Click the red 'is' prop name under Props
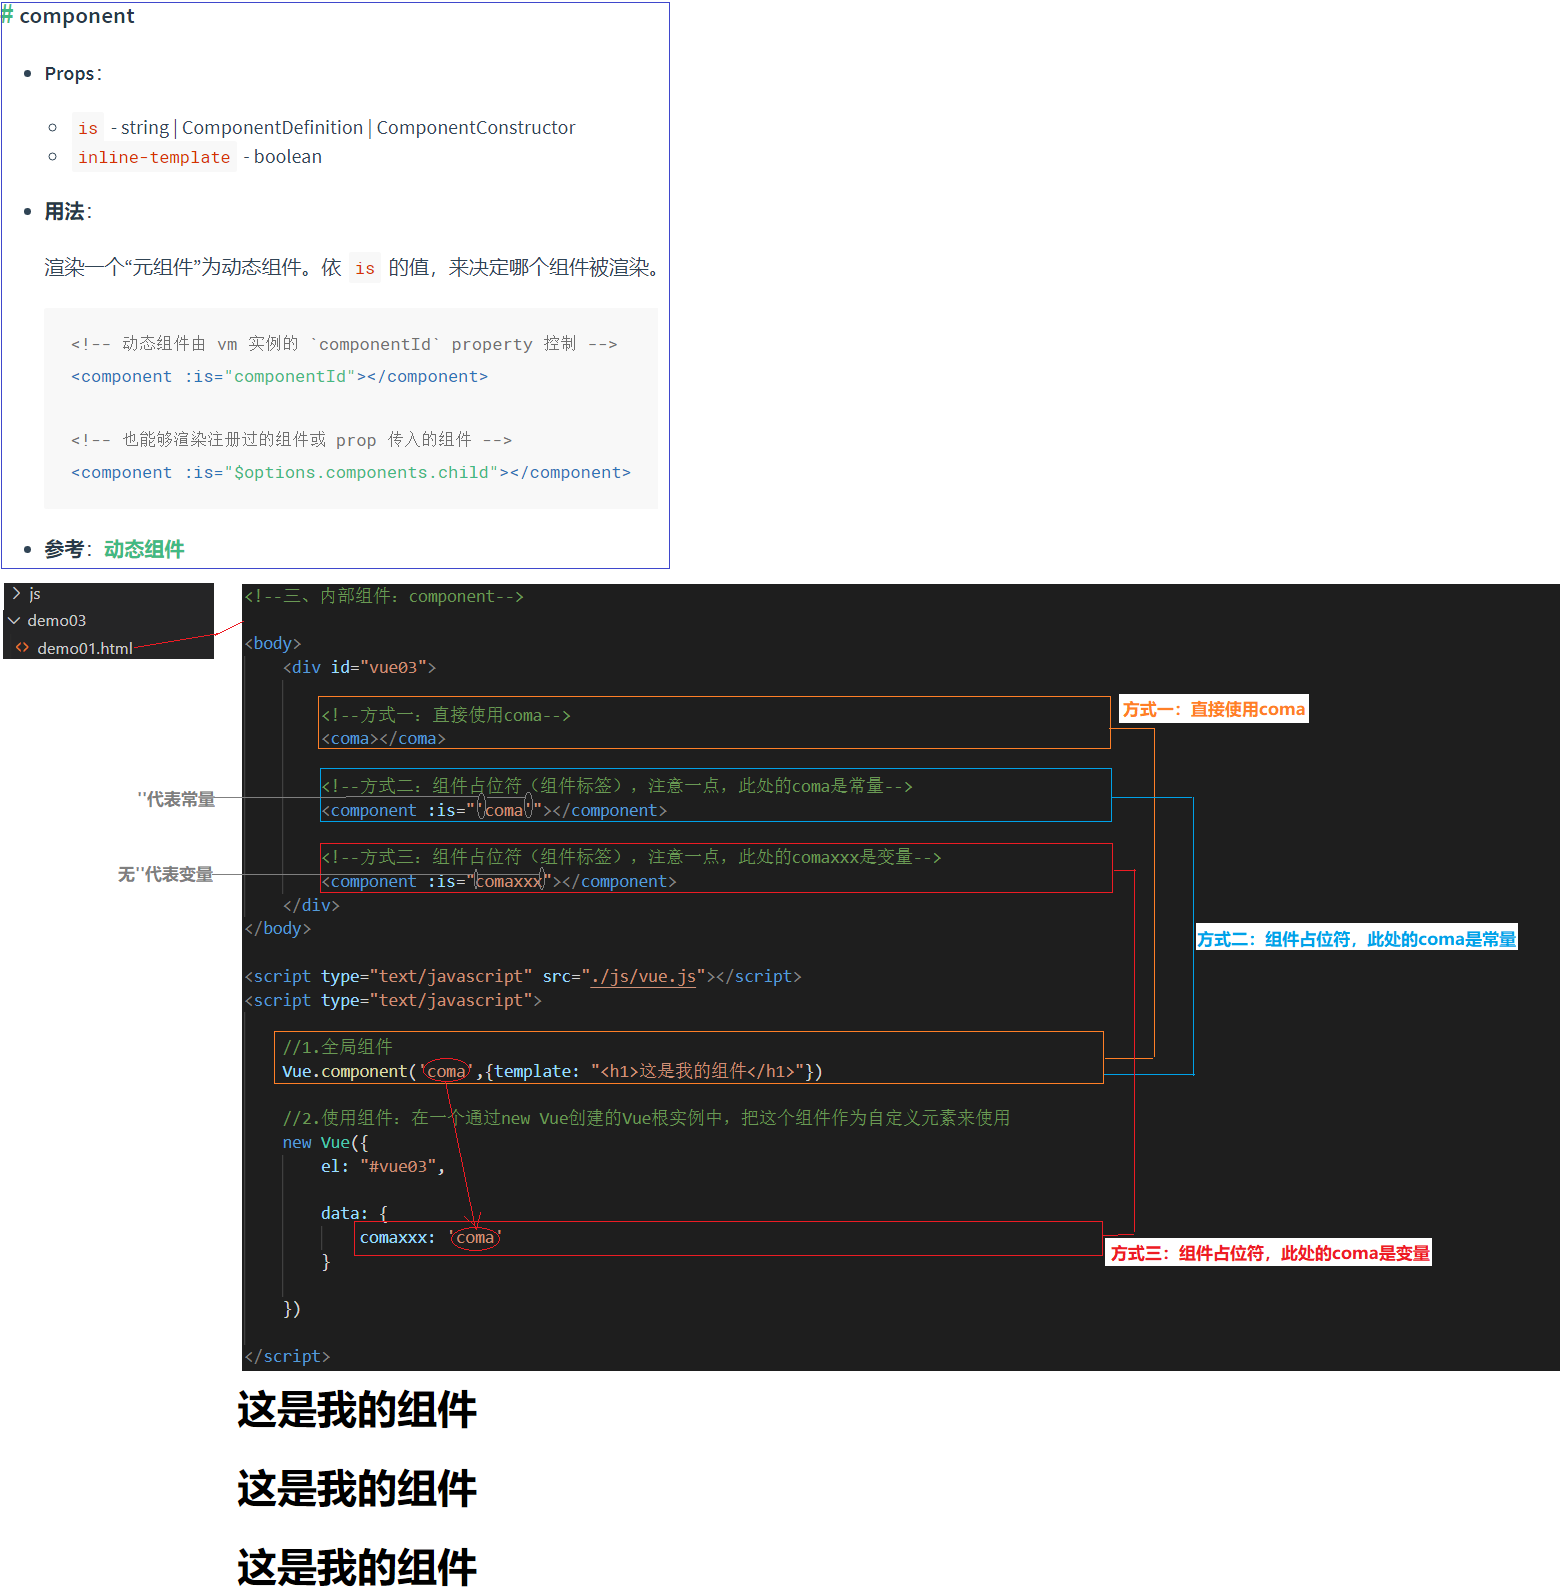Image resolution: width=1560 pixels, height=1587 pixels. tap(88, 128)
